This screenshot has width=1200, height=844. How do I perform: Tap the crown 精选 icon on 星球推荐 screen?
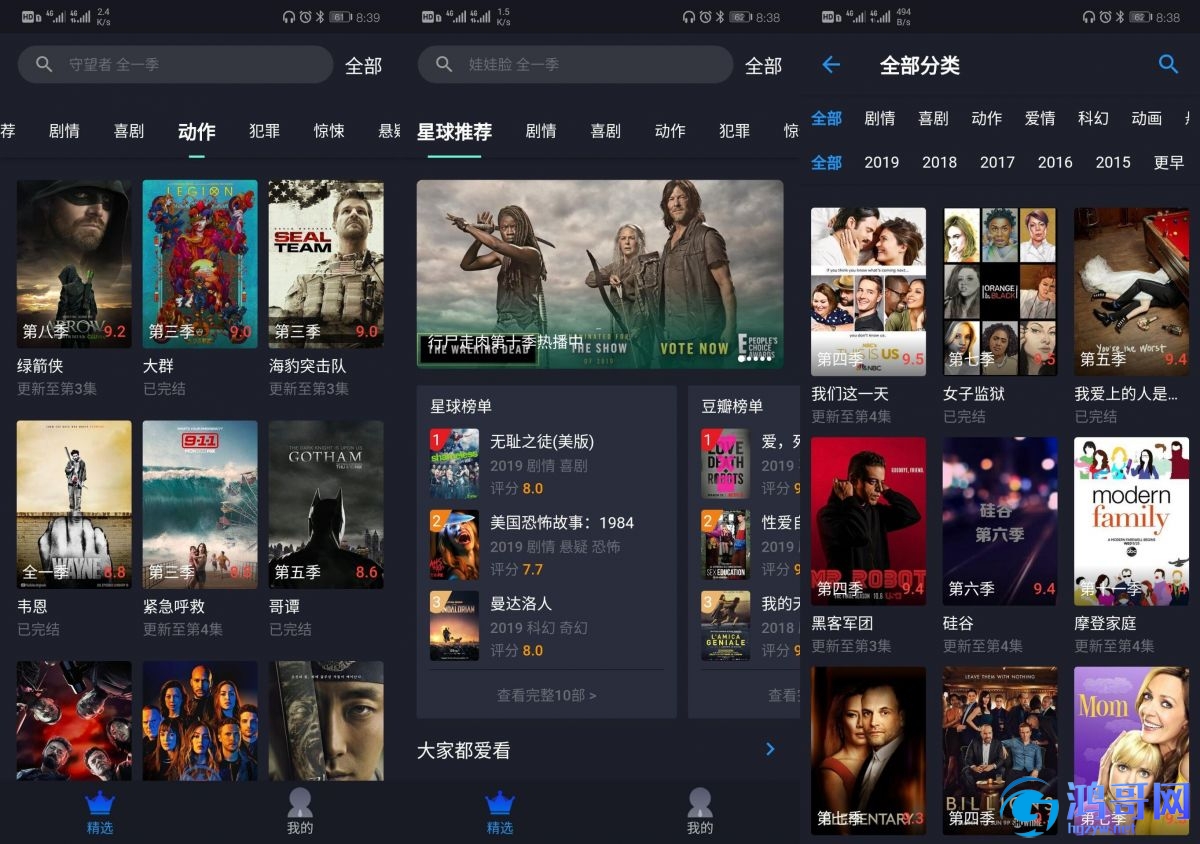click(500, 803)
